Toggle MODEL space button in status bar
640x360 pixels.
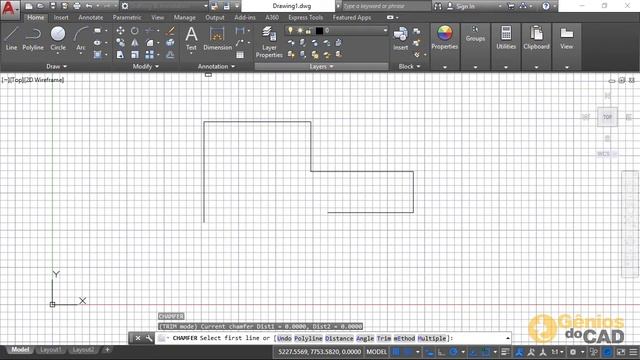(x=376, y=352)
